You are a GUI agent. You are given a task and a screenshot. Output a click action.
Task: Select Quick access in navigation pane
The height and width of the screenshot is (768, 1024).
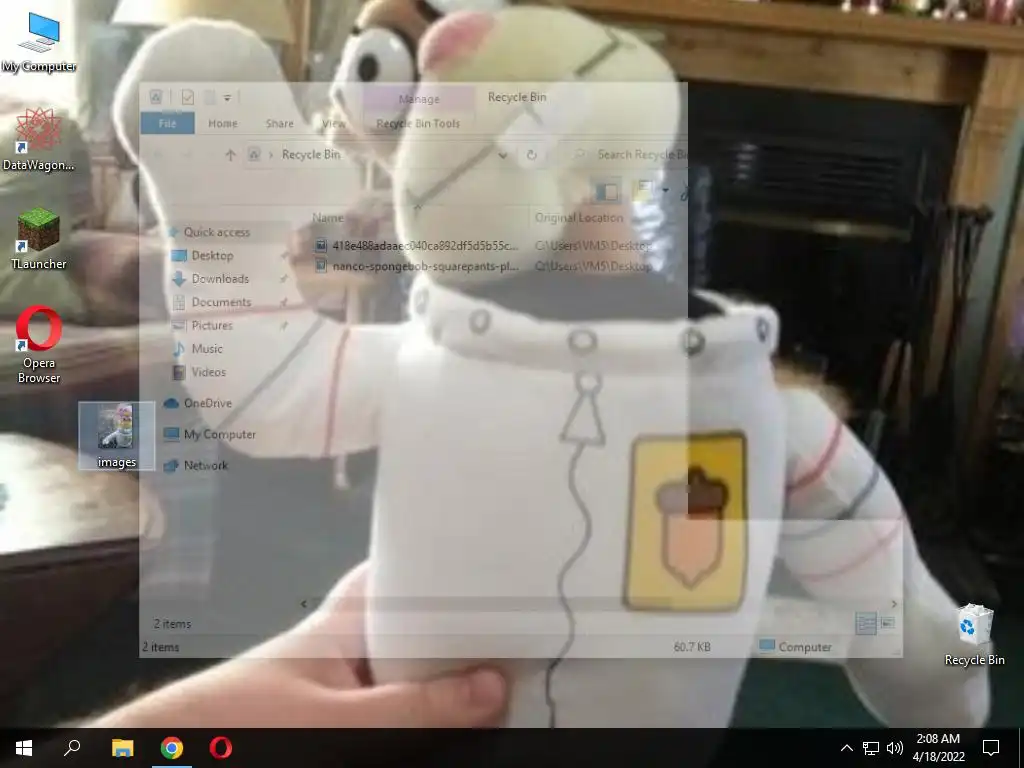[216, 232]
